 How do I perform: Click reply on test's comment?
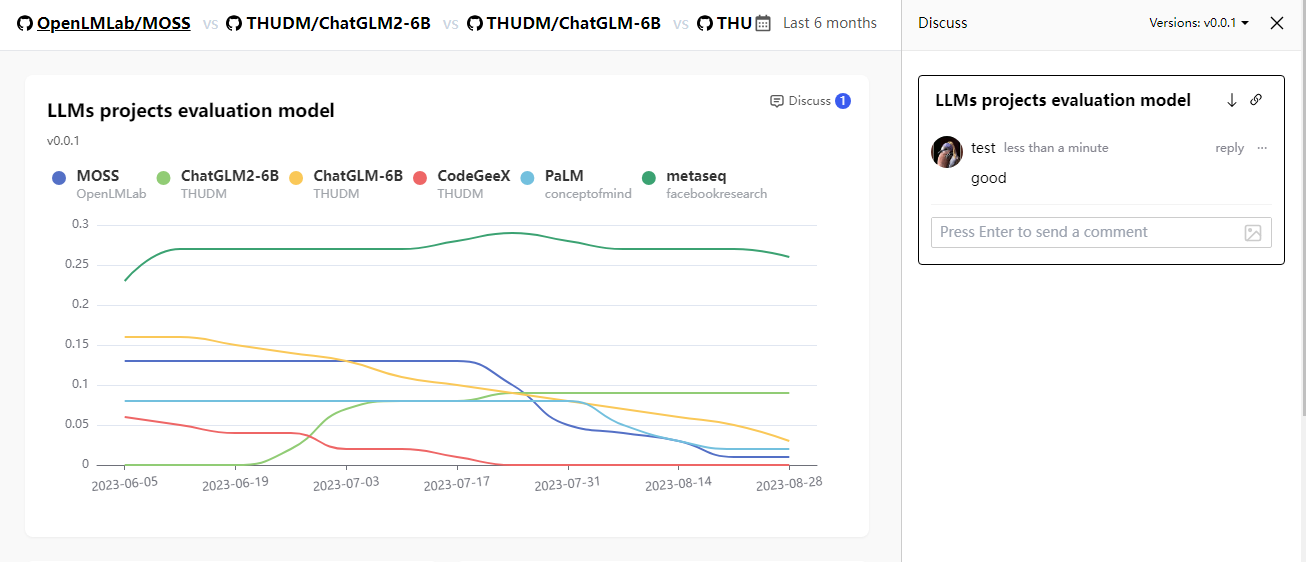1230,148
